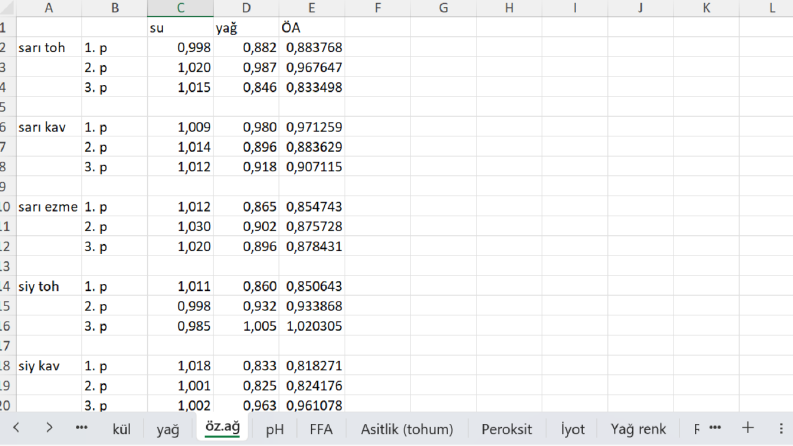Click su value 1,009
The height and width of the screenshot is (446, 793).
point(181,127)
